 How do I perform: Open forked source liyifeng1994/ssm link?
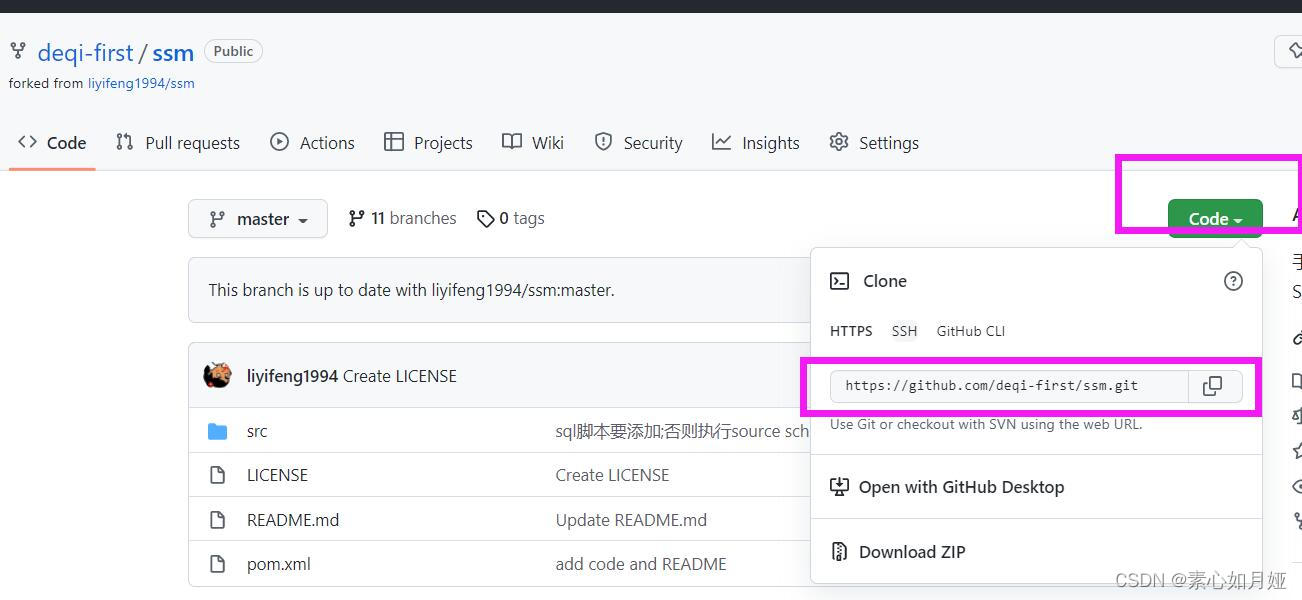[x=141, y=84]
